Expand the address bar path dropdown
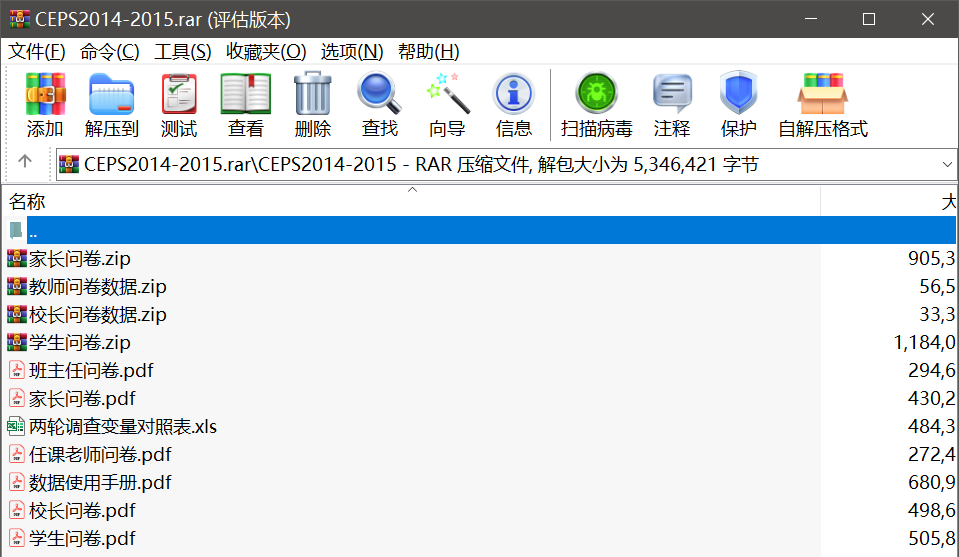 pyautogui.click(x=947, y=164)
